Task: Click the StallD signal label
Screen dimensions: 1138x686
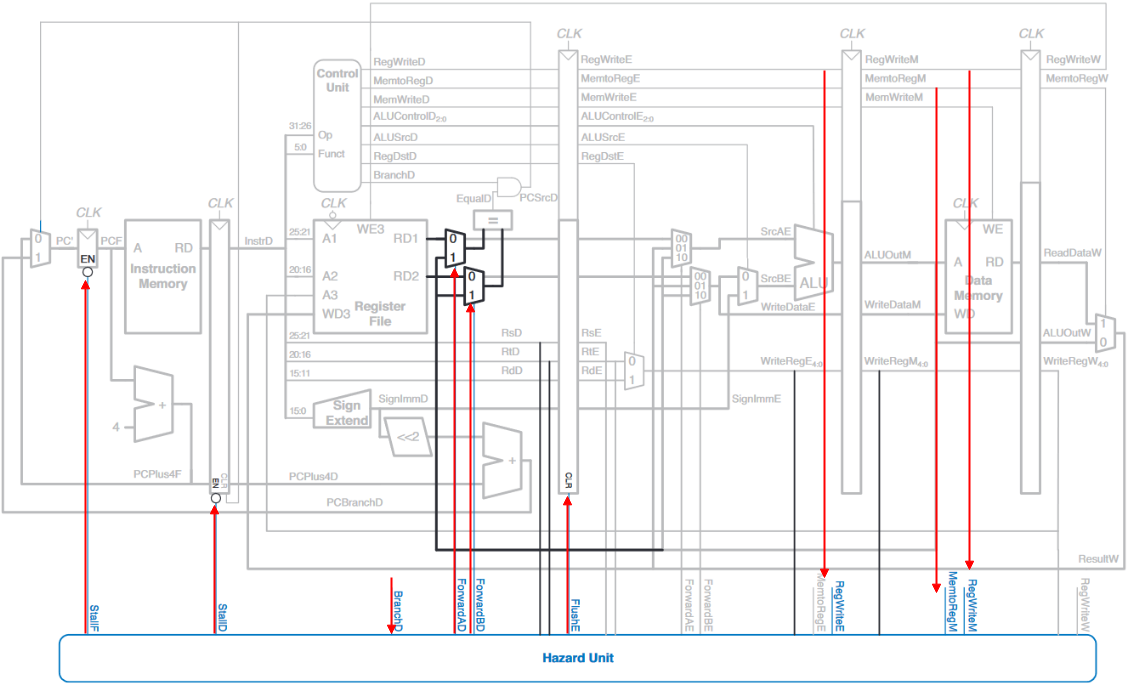Action: point(222,616)
